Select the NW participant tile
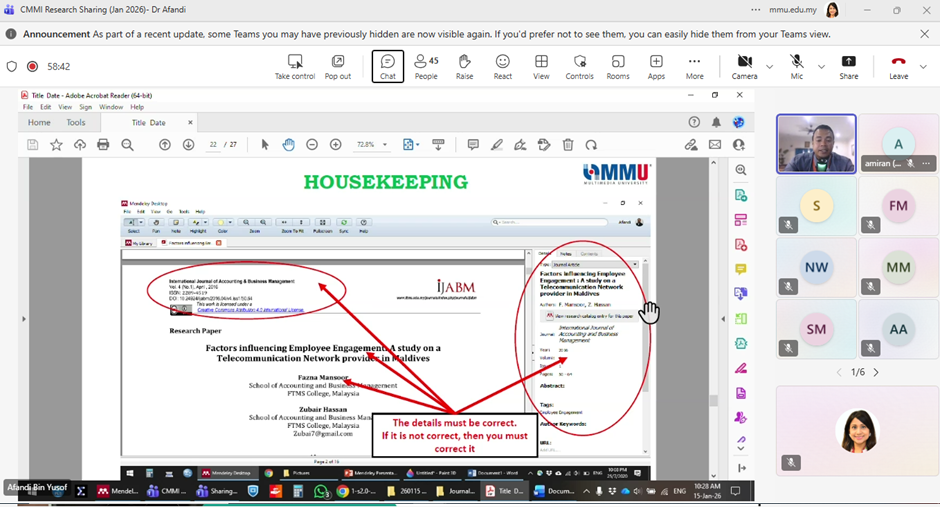This screenshot has height=507, width=940. [x=816, y=267]
